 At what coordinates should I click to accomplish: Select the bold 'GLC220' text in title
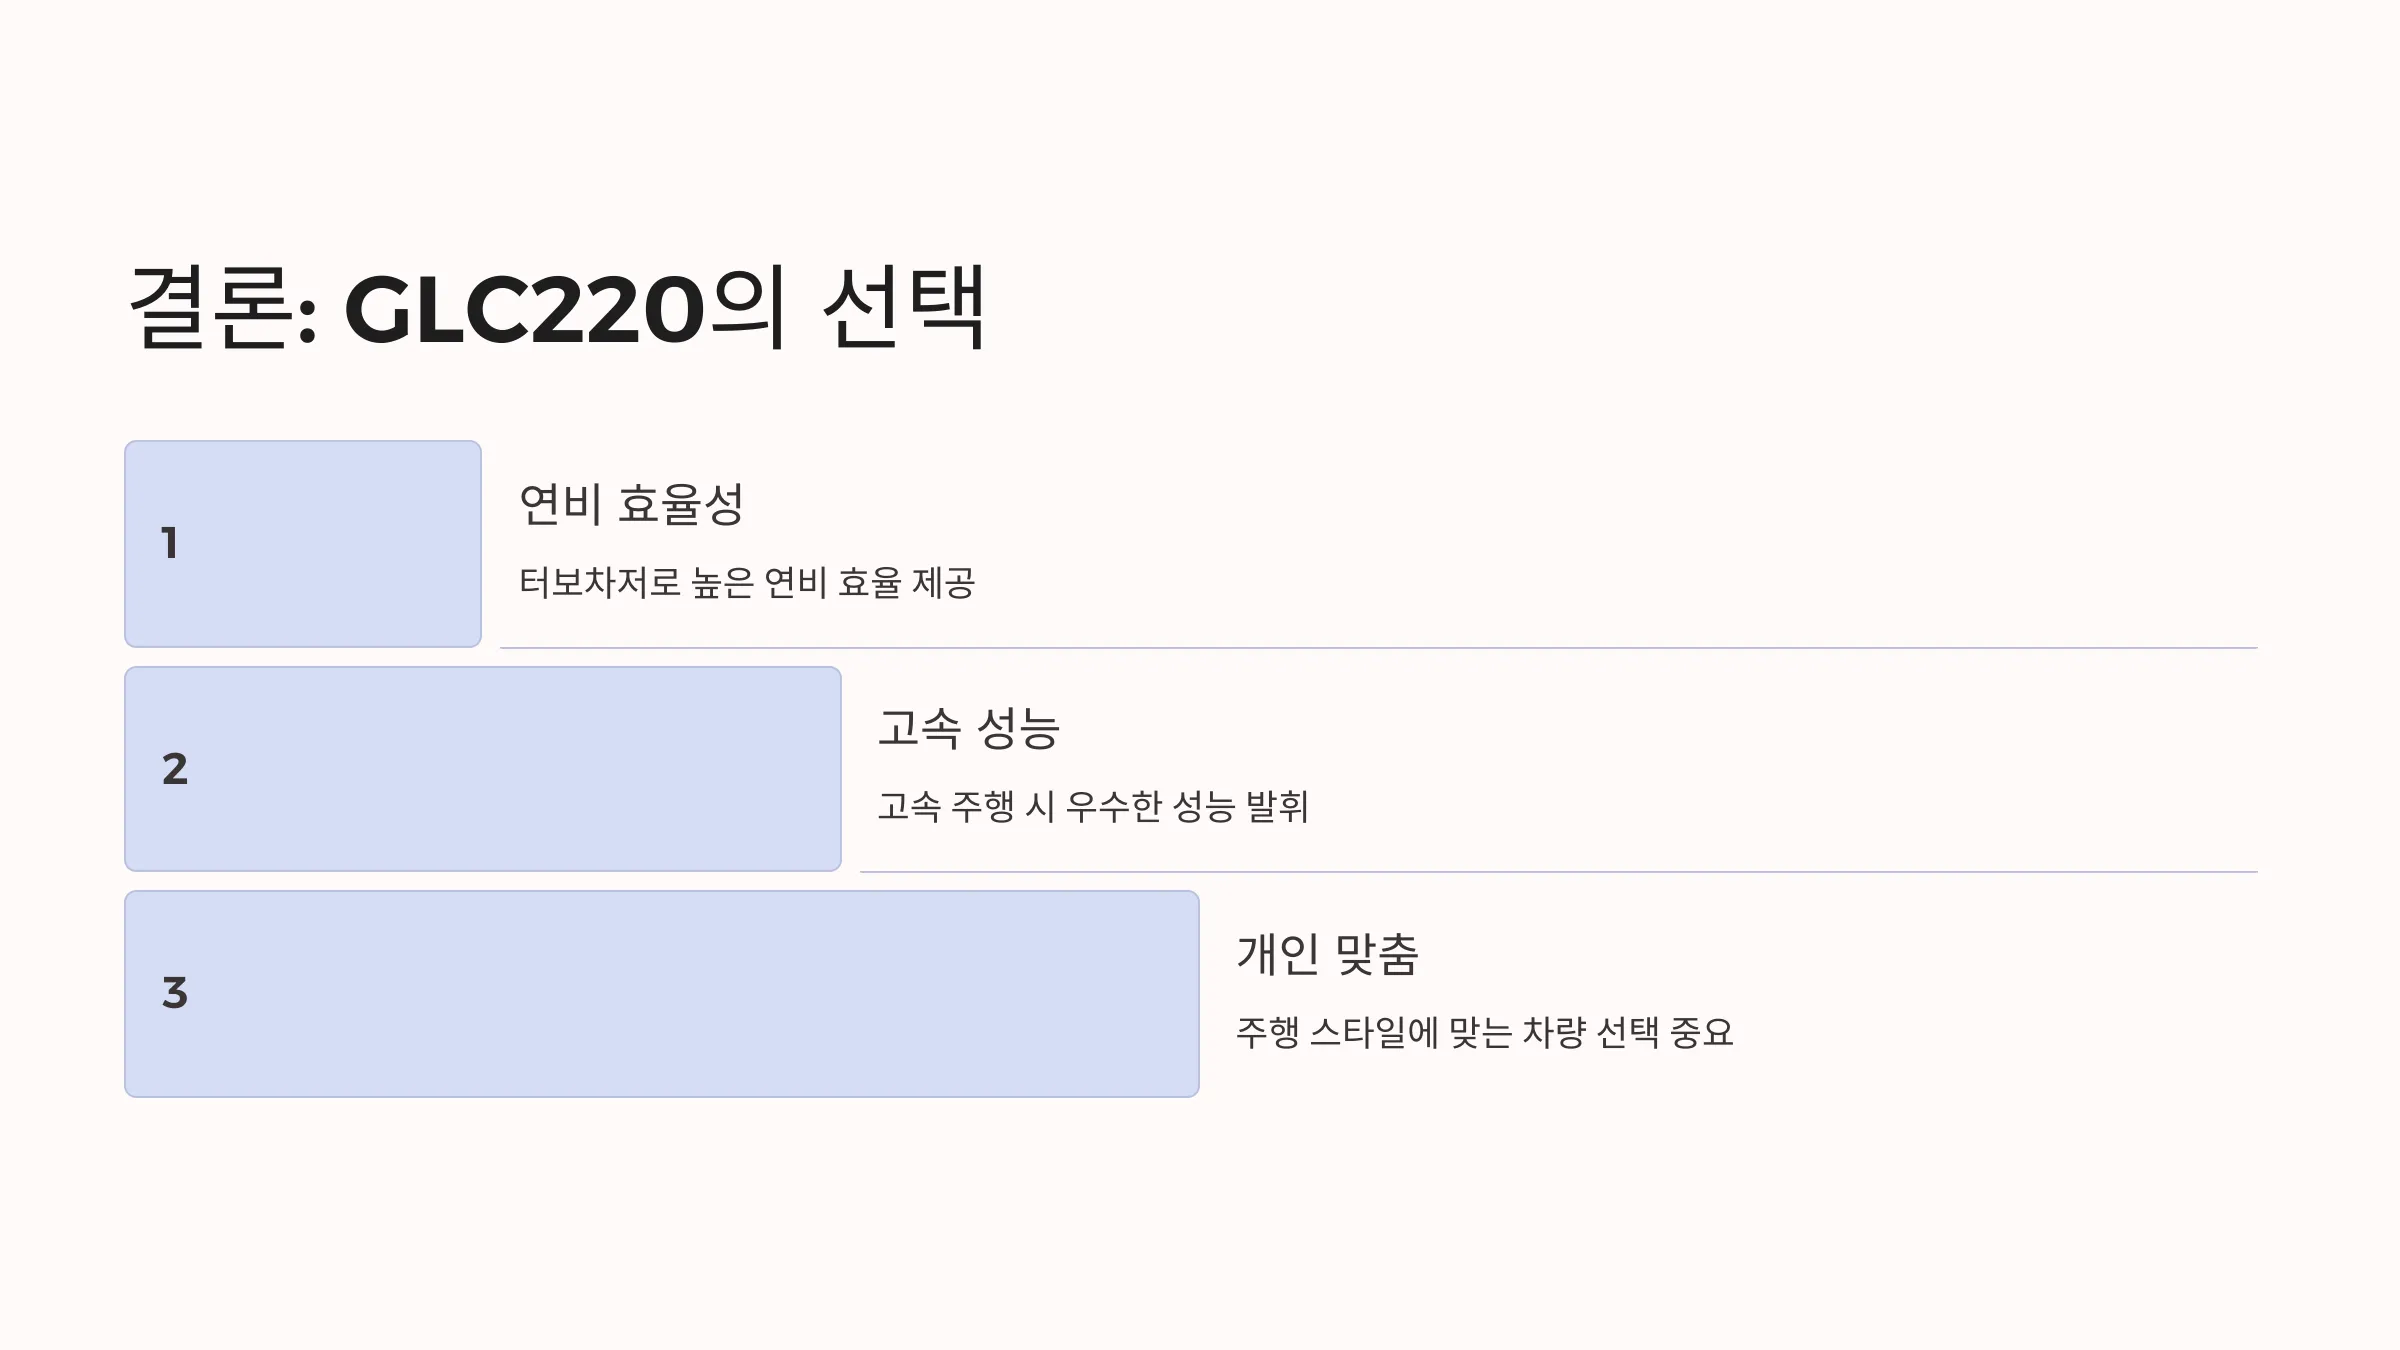(x=524, y=310)
